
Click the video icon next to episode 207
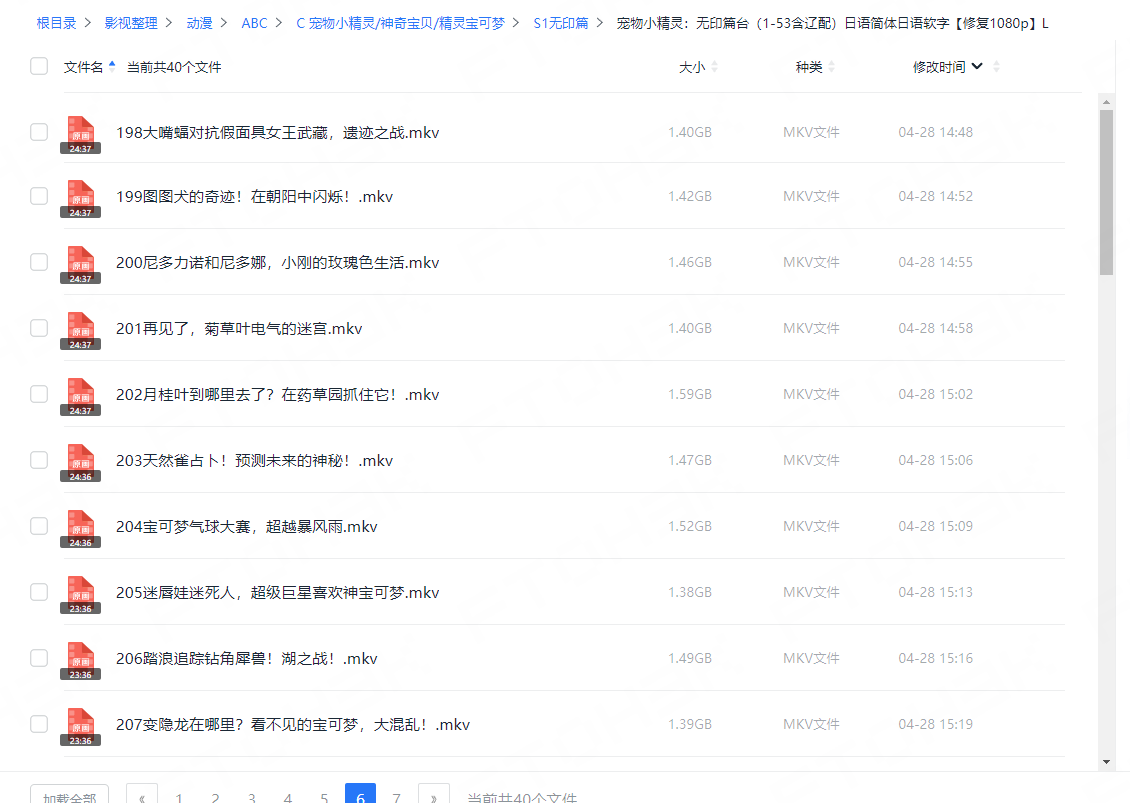click(x=81, y=724)
